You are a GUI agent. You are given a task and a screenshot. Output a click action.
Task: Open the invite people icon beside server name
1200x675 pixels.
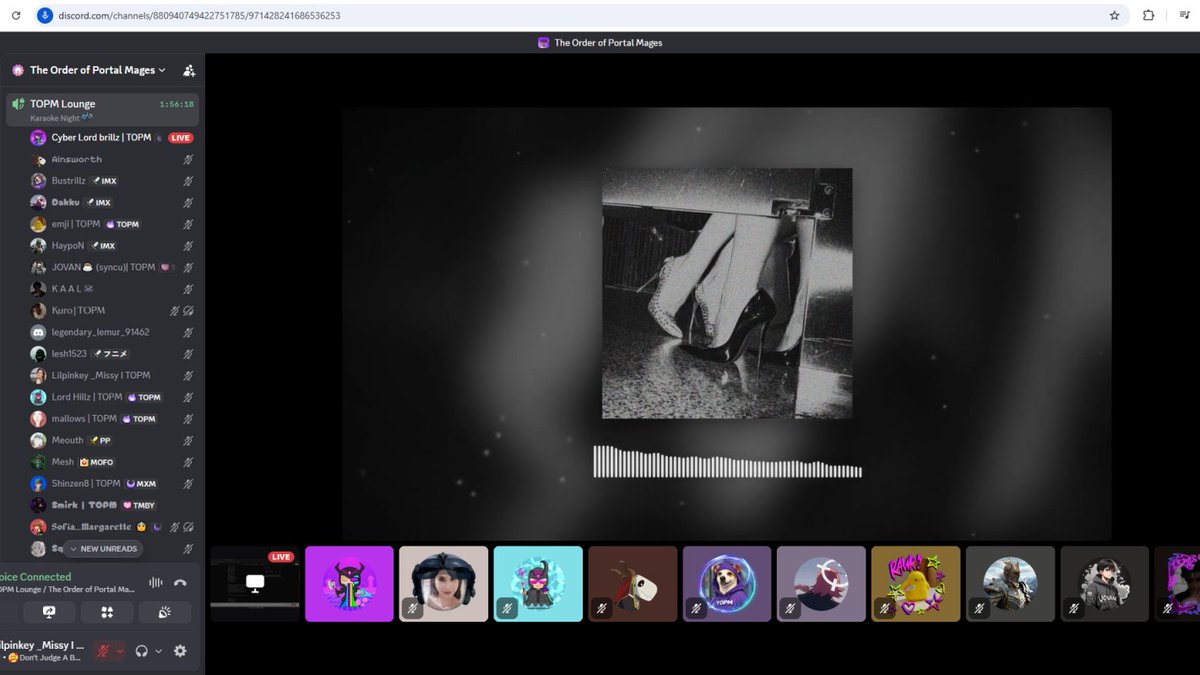click(189, 70)
